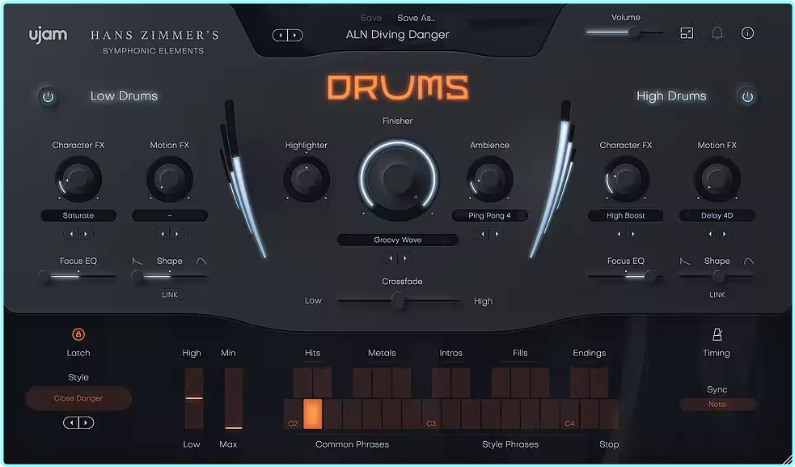This screenshot has height=467, width=795.
Task: Click the C3 key
Action: click(x=431, y=414)
